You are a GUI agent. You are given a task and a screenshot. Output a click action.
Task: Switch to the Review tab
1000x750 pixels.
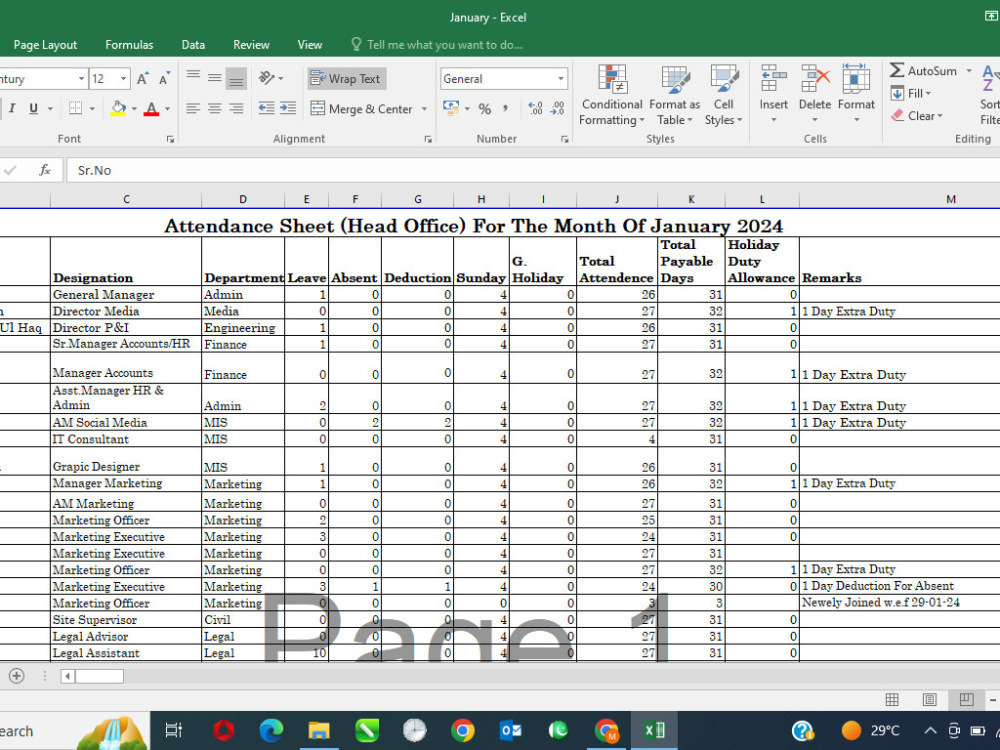pos(251,45)
